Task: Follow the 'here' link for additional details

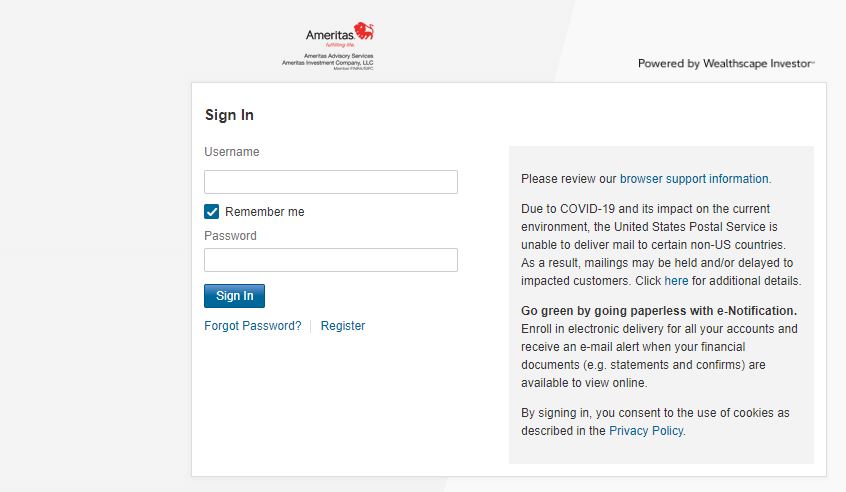Action: [x=676, y=281]
